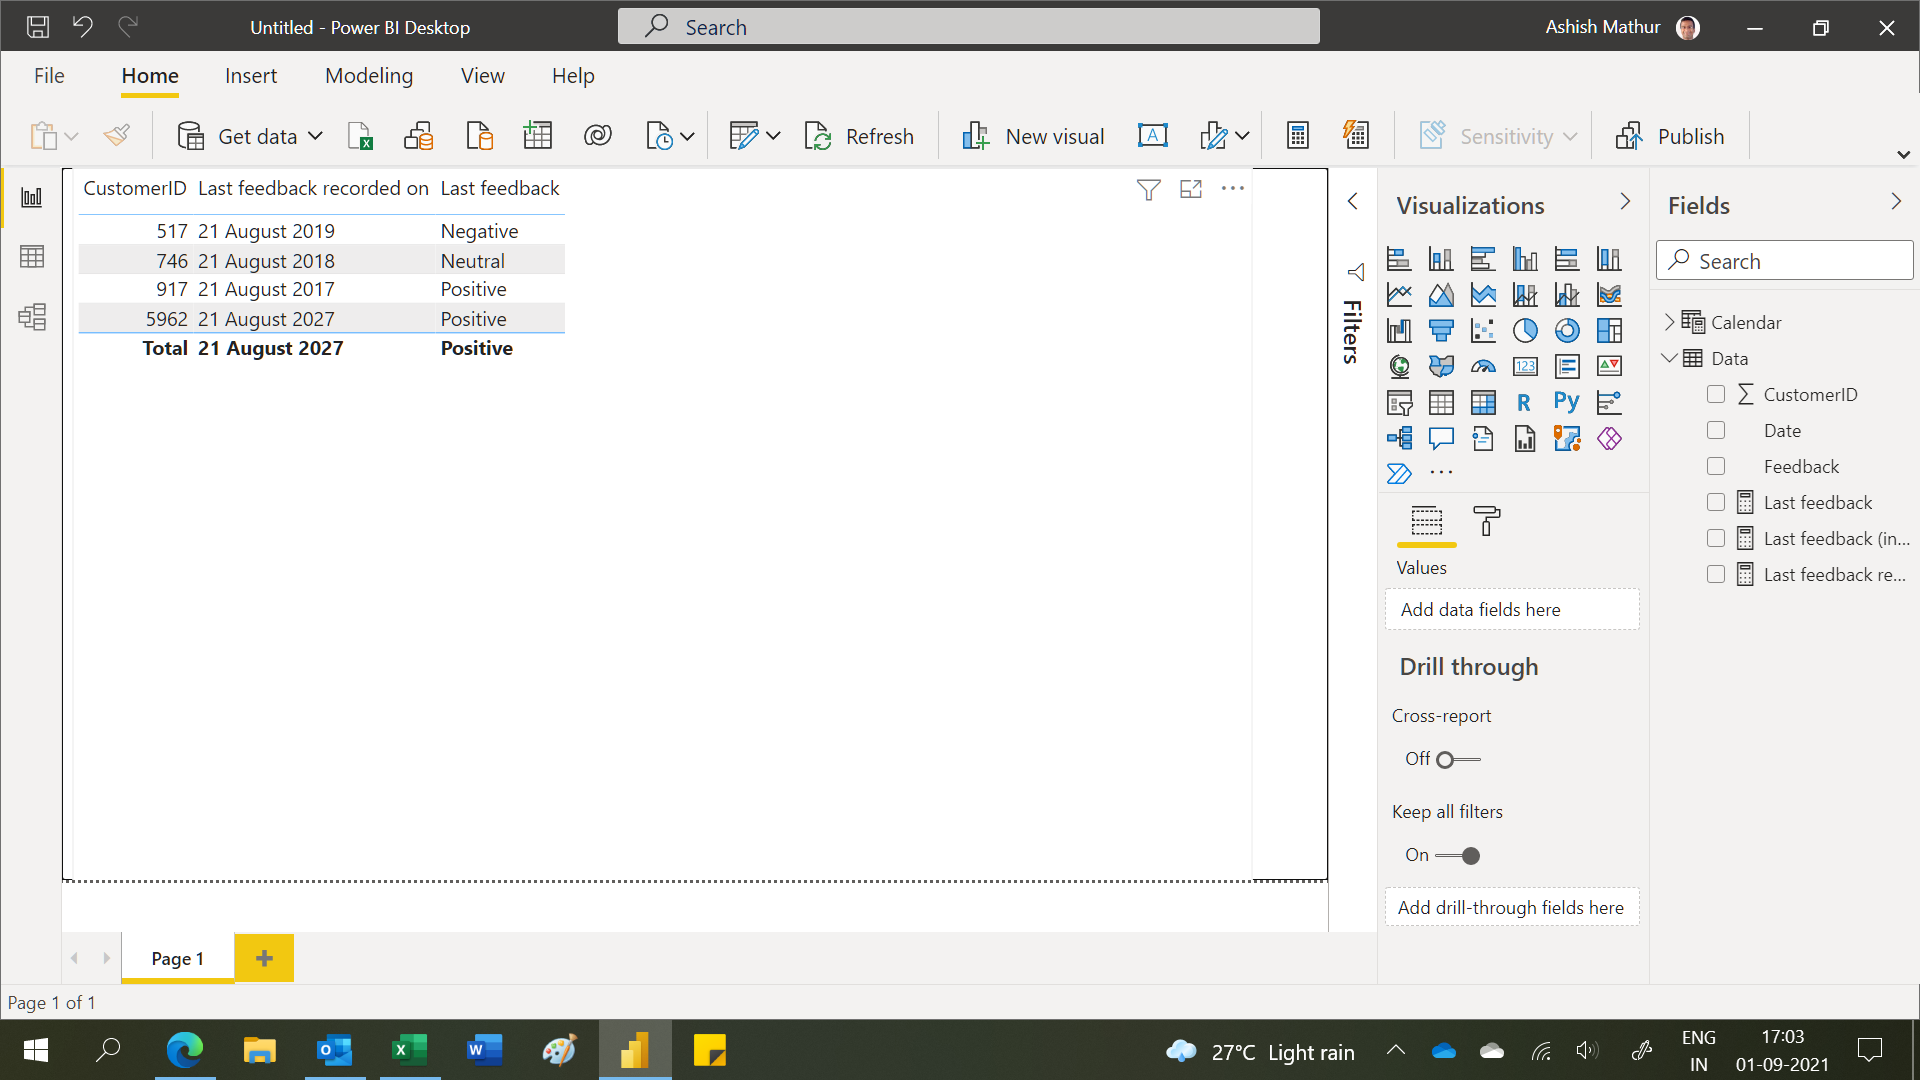Check the CustomerID field checkbox
The width and height of the screenshot is (1920, 1080).
tap(1716, 394)
